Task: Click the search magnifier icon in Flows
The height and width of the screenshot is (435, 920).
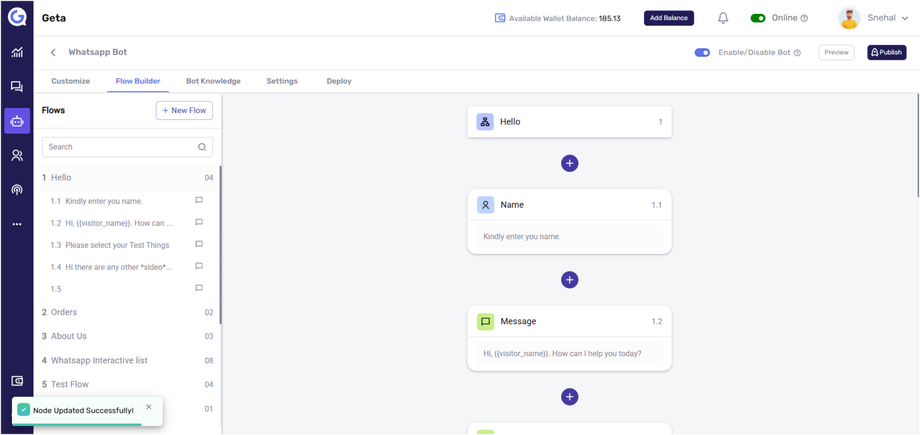Action: tap(202, 147)
